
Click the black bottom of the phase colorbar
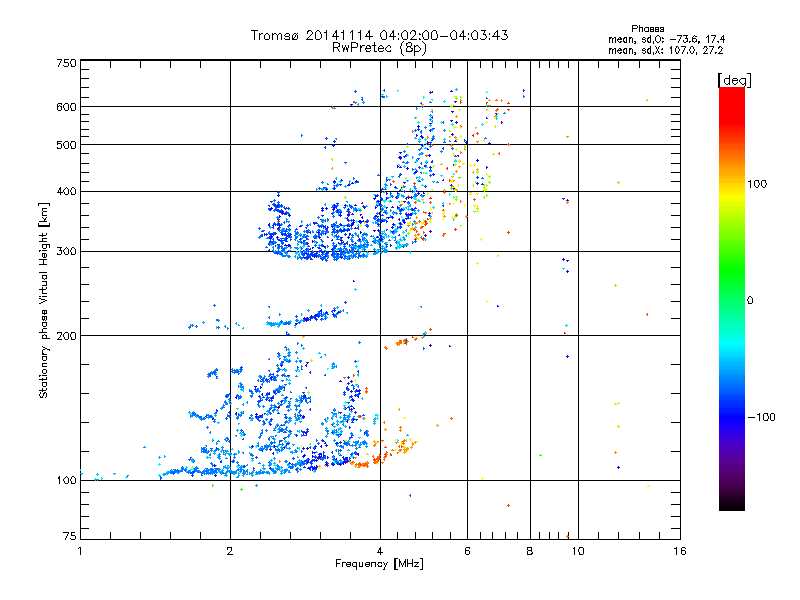click(732, 503)
